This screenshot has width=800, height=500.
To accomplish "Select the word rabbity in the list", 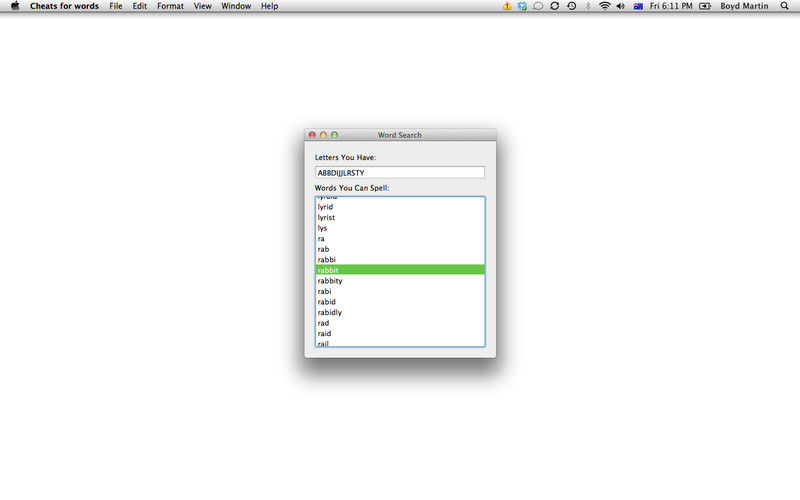I will 399,281.
